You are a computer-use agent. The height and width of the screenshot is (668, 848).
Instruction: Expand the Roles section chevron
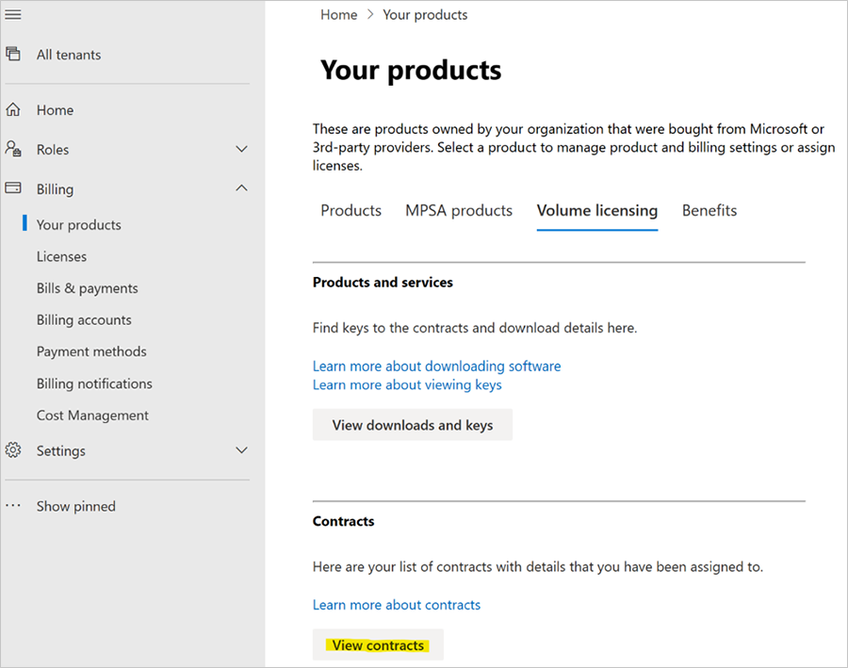point(241,149)
